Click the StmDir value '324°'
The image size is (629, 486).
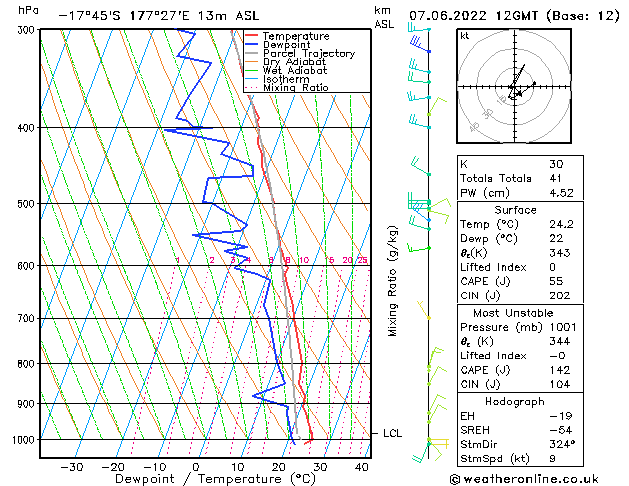point(562,444)
